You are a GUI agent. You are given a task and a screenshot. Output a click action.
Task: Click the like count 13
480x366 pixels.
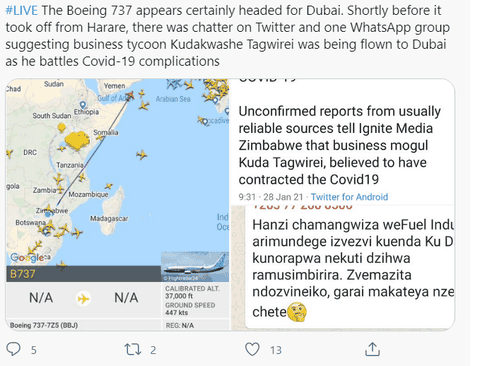[x=276, y=350]
